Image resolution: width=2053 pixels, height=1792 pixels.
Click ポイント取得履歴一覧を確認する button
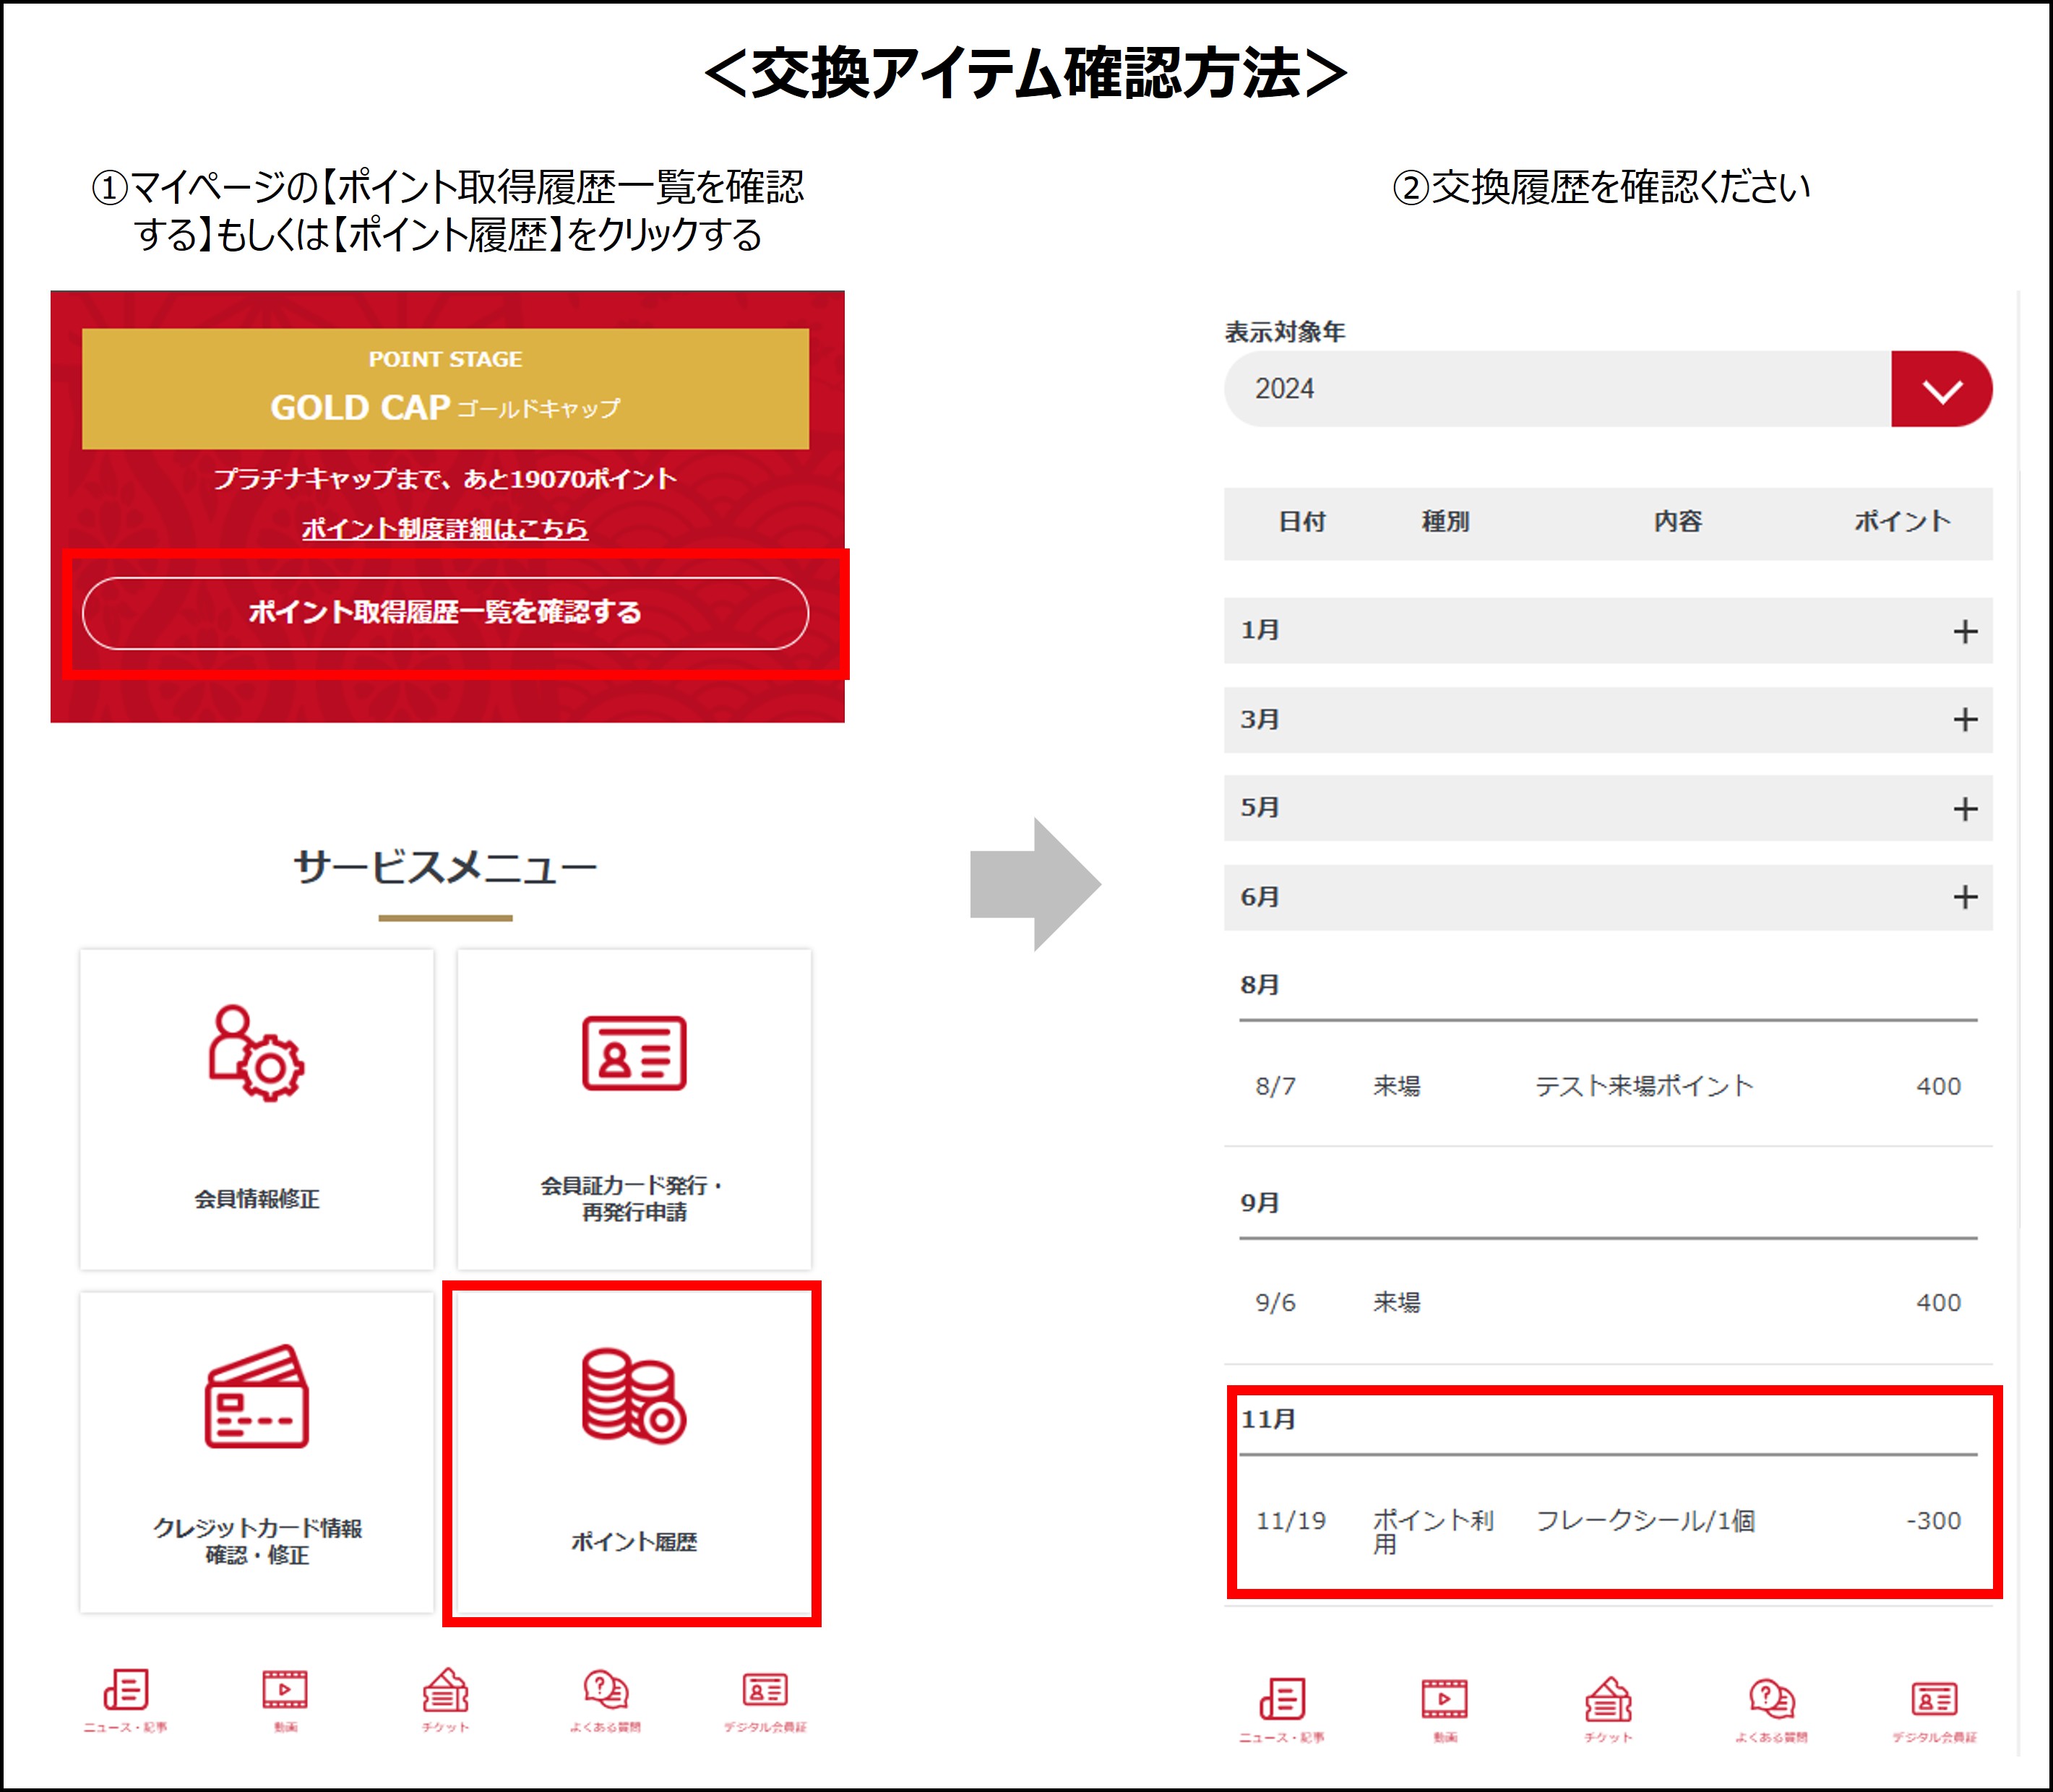pyautogui.click(x=445, y=612)
